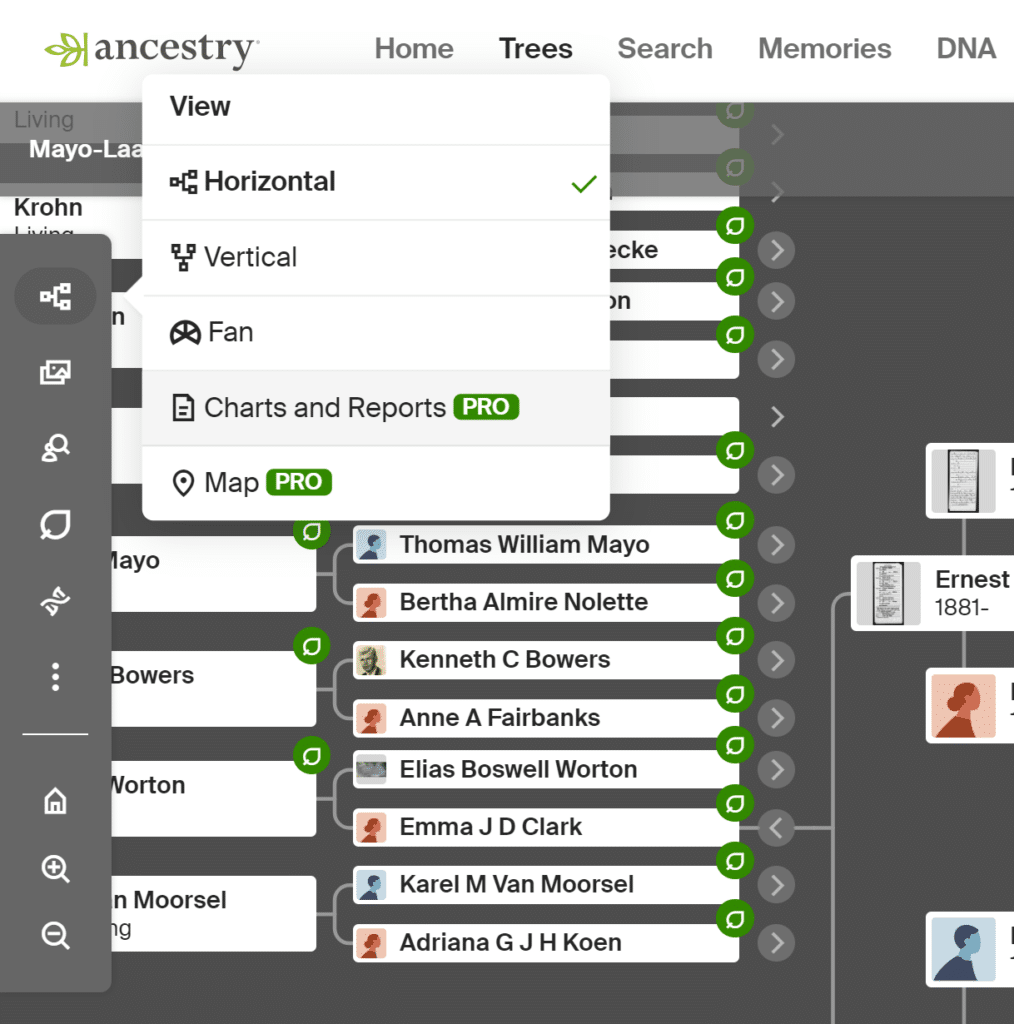Zoom out of the family tree

55,936
